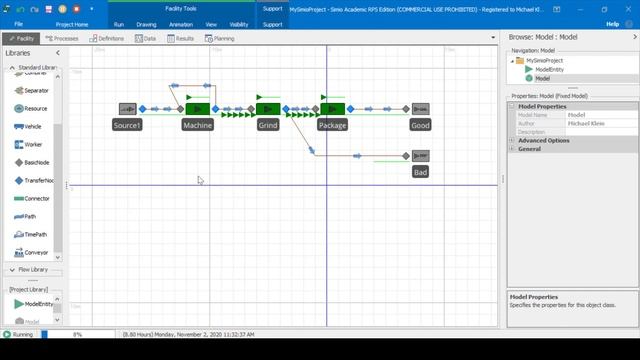Switch to the Run ribbon tab

click(119, 24)
